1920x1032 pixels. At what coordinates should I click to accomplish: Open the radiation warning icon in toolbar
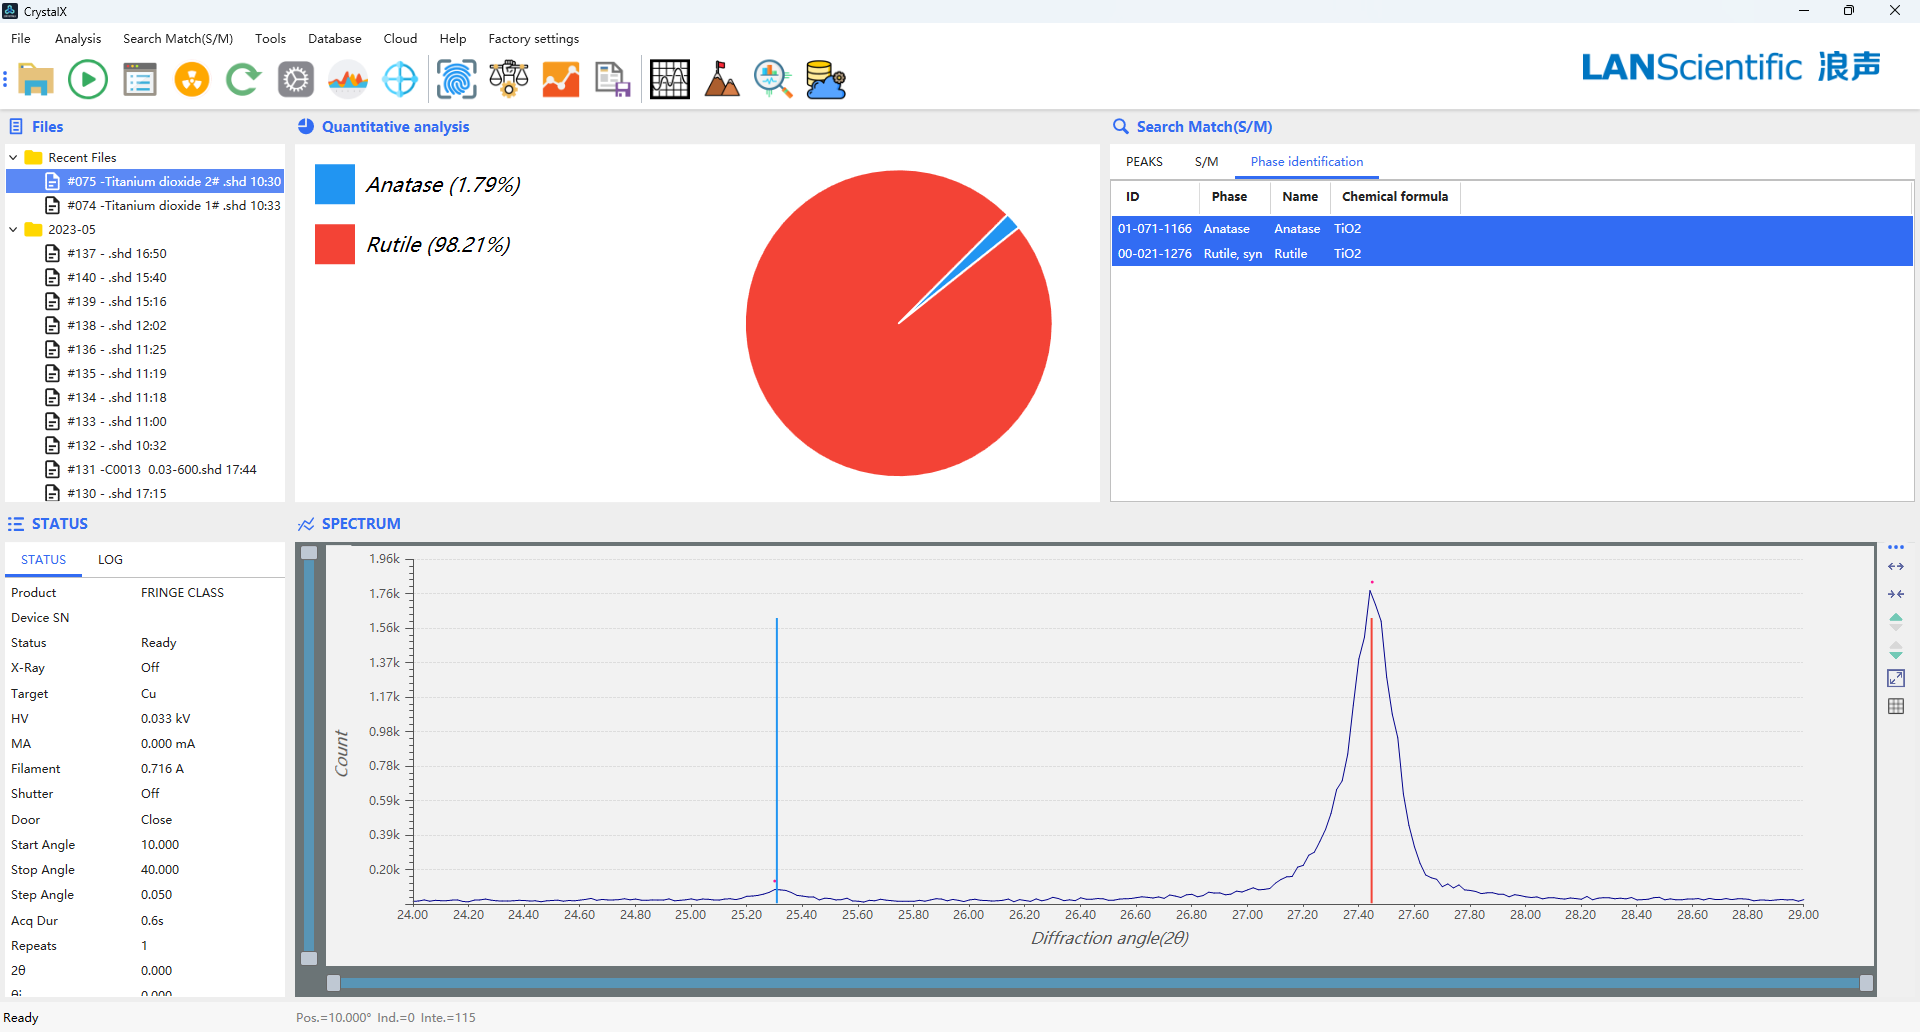pyautogui.click(x=192, y=79)
